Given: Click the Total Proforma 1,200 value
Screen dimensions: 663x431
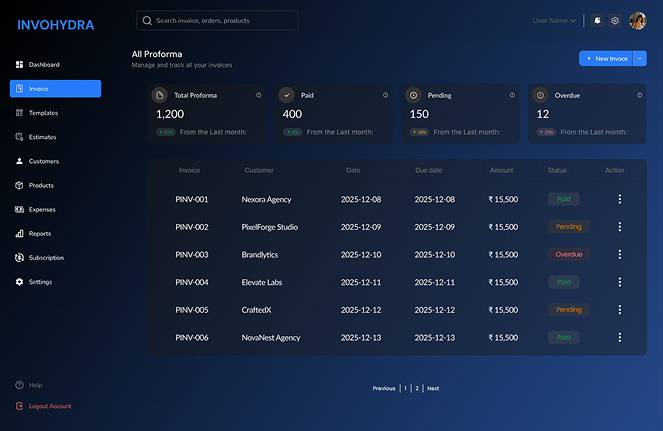Looking at the screenshot, I should coord(170,114).
